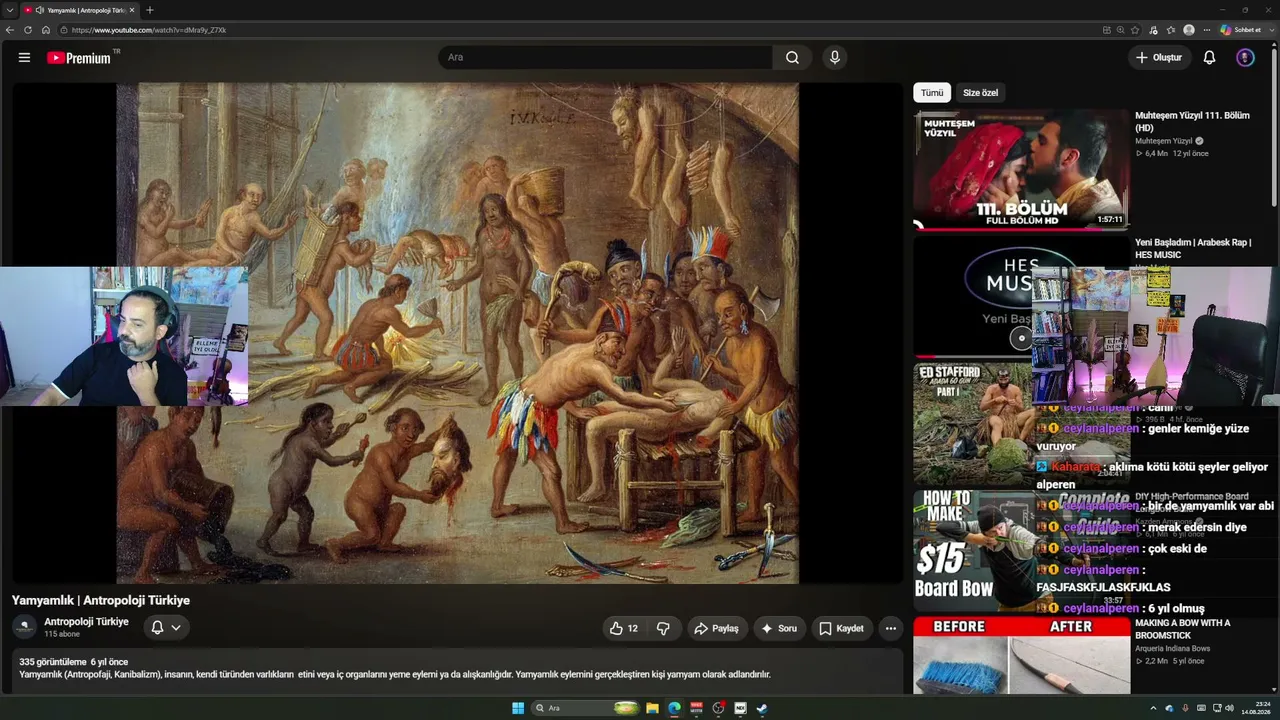Click the 335 görüntüleme view count

52,662
